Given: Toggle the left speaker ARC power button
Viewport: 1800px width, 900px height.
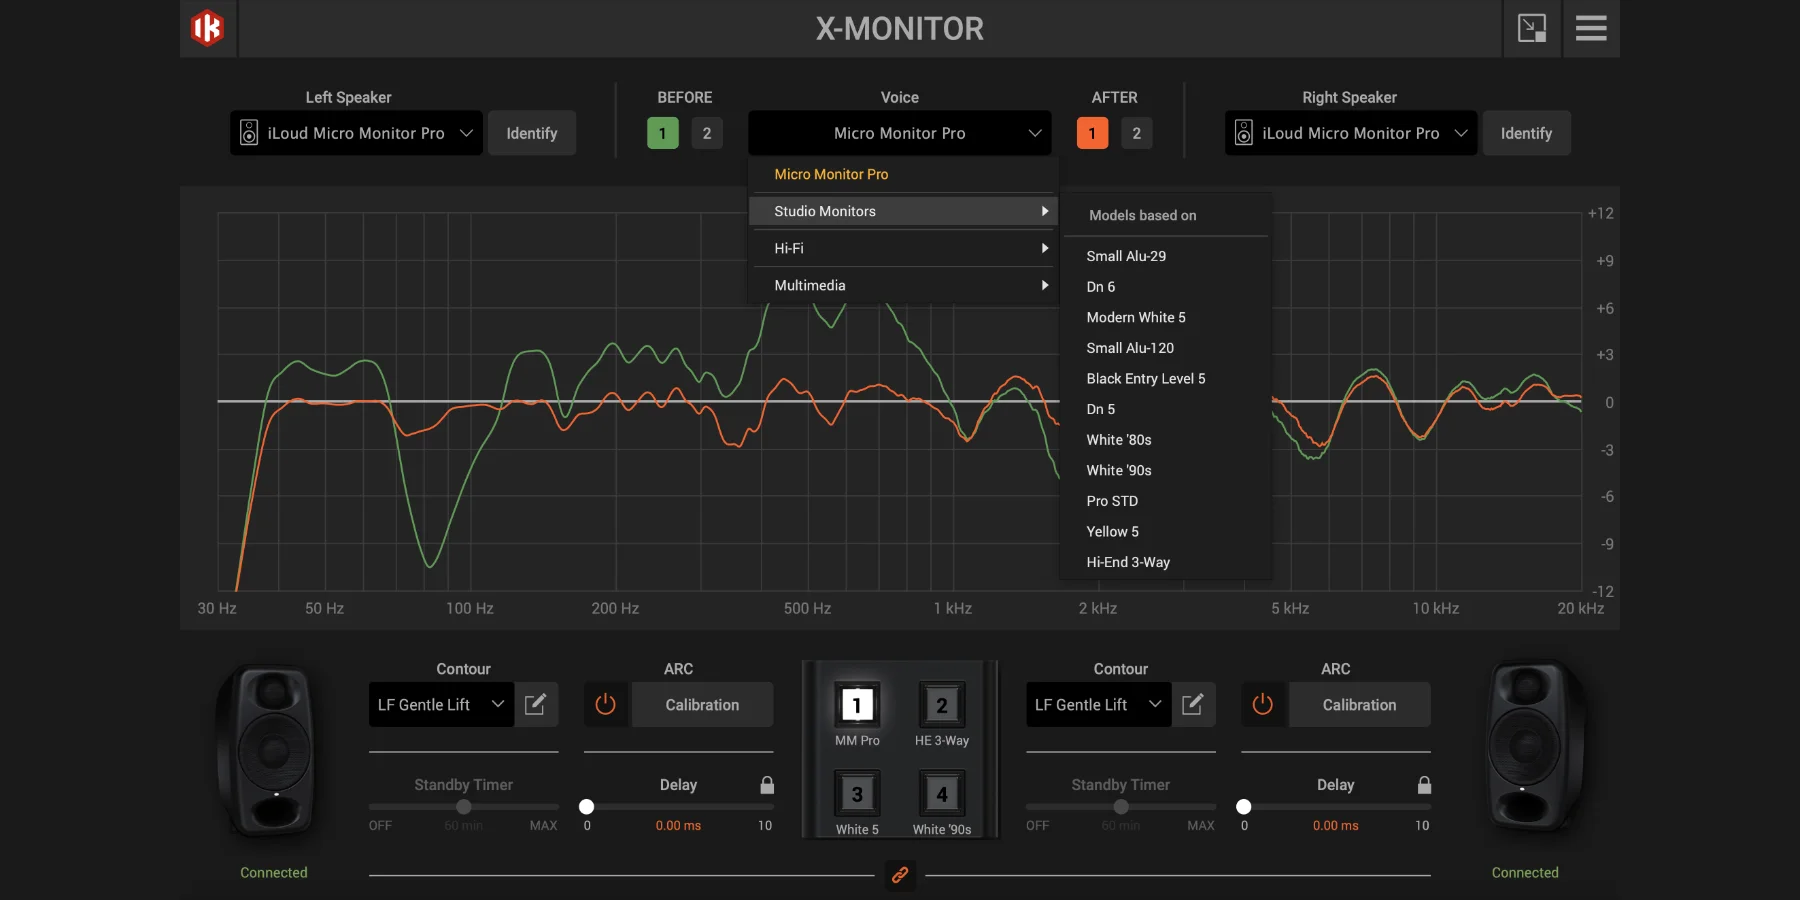Looking at the screenshot, I should click(x=606, y=705).
